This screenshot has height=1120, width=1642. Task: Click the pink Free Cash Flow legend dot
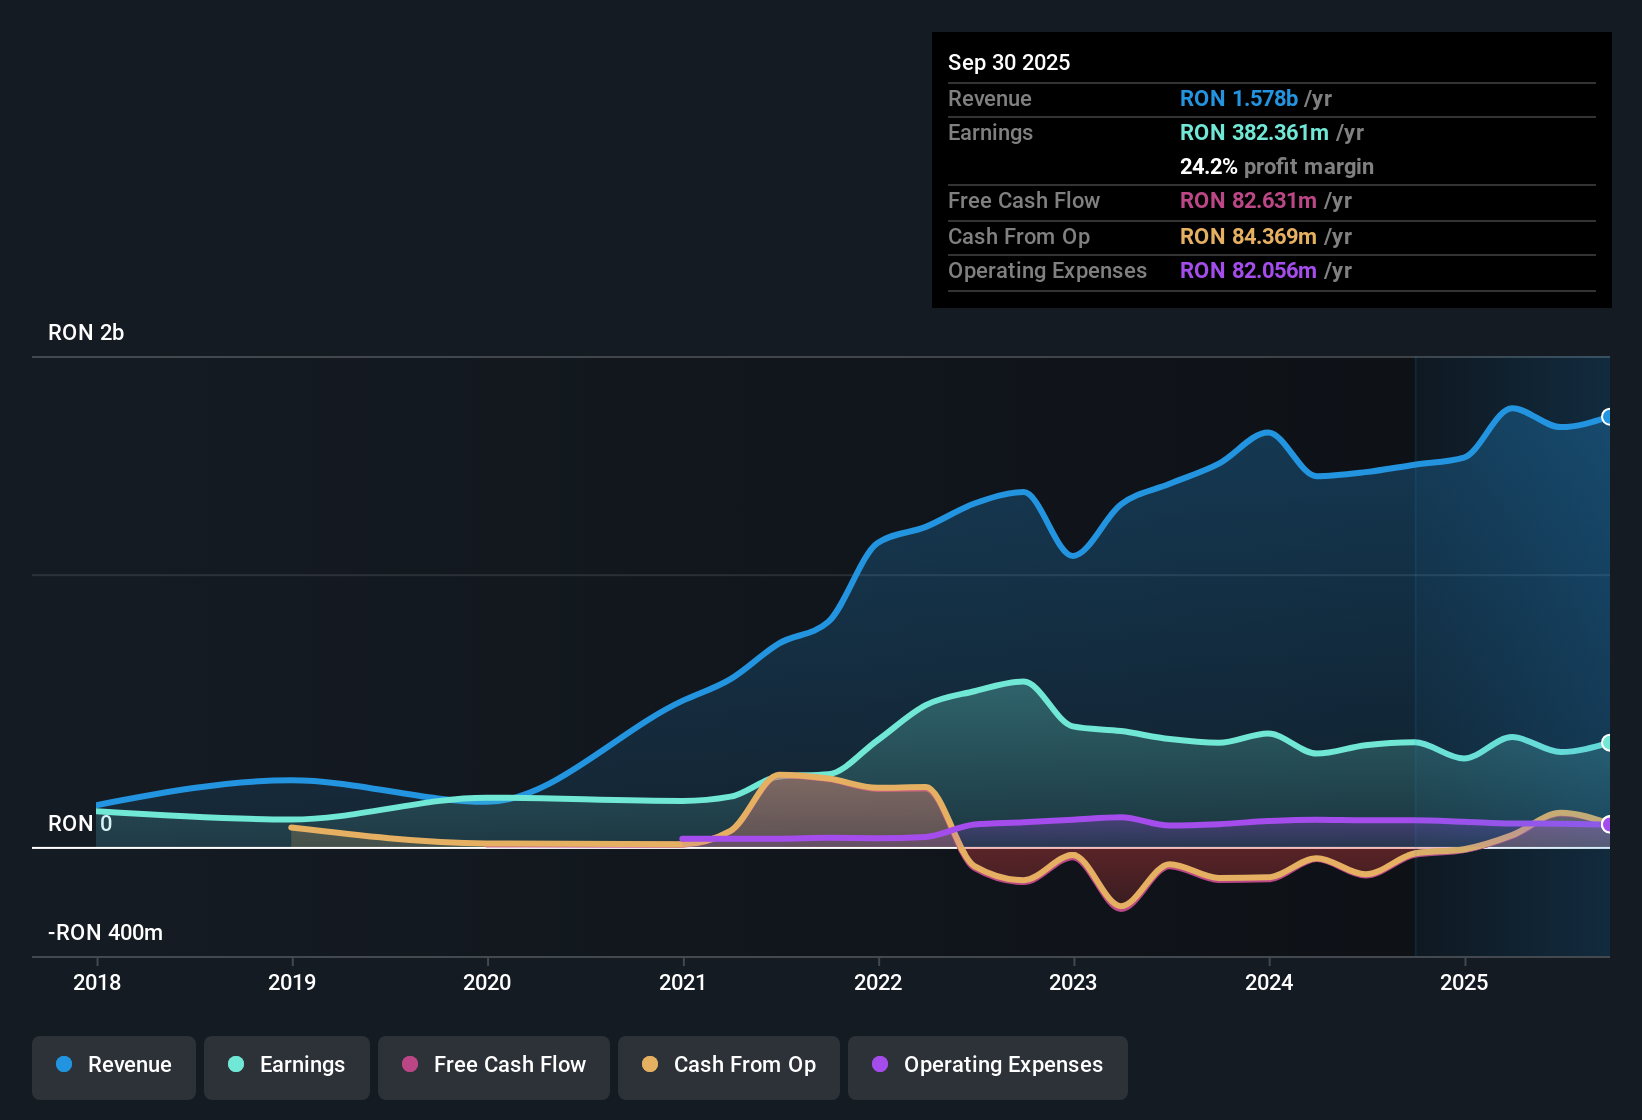(x=409, y=1065)
